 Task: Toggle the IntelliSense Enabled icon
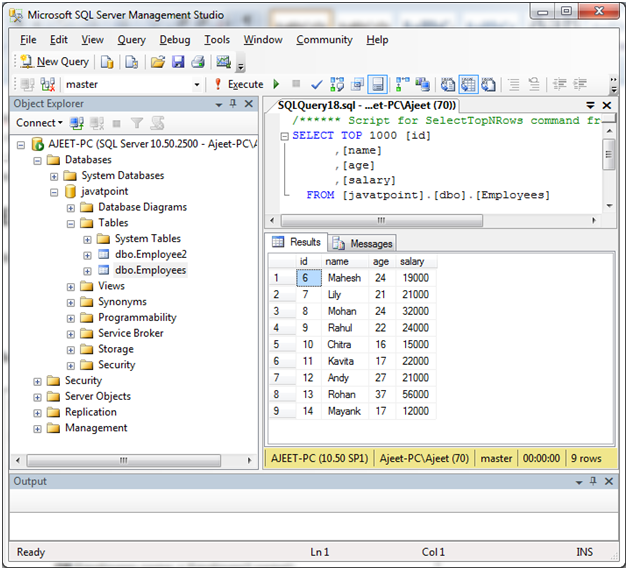click(377, 84)
